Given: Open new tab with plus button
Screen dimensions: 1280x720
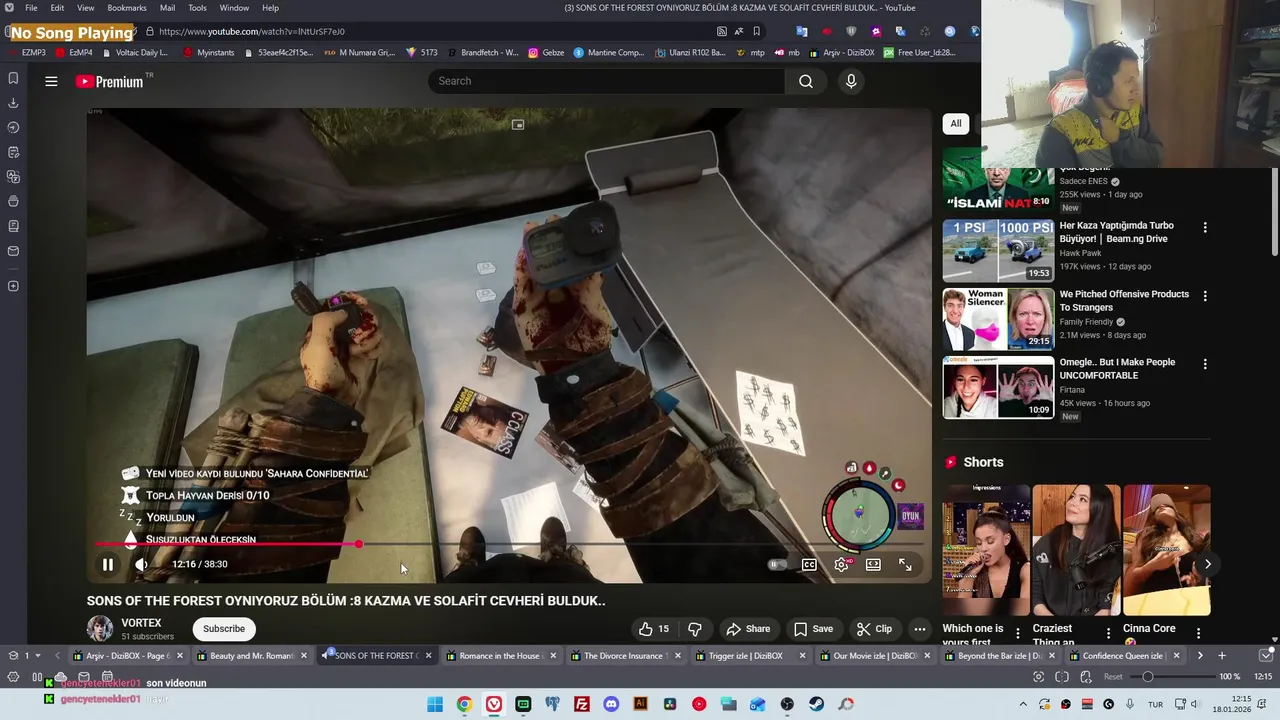Looking at the screenshot, I should point(1222,656).
